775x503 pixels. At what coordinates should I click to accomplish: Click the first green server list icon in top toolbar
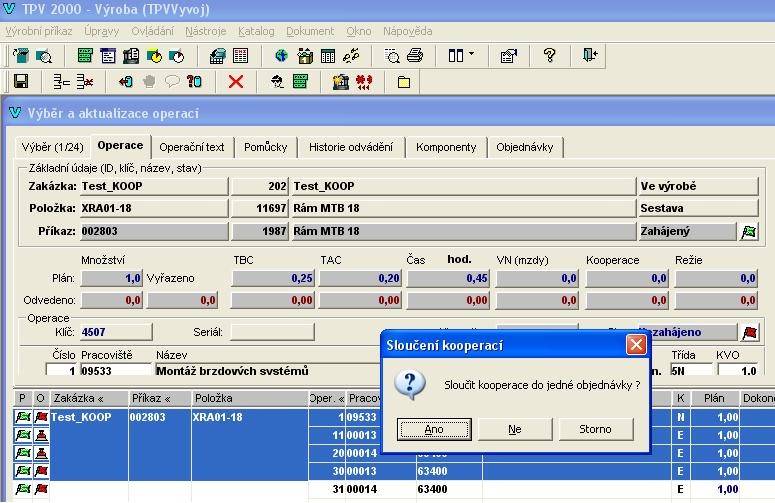point(85,55)
